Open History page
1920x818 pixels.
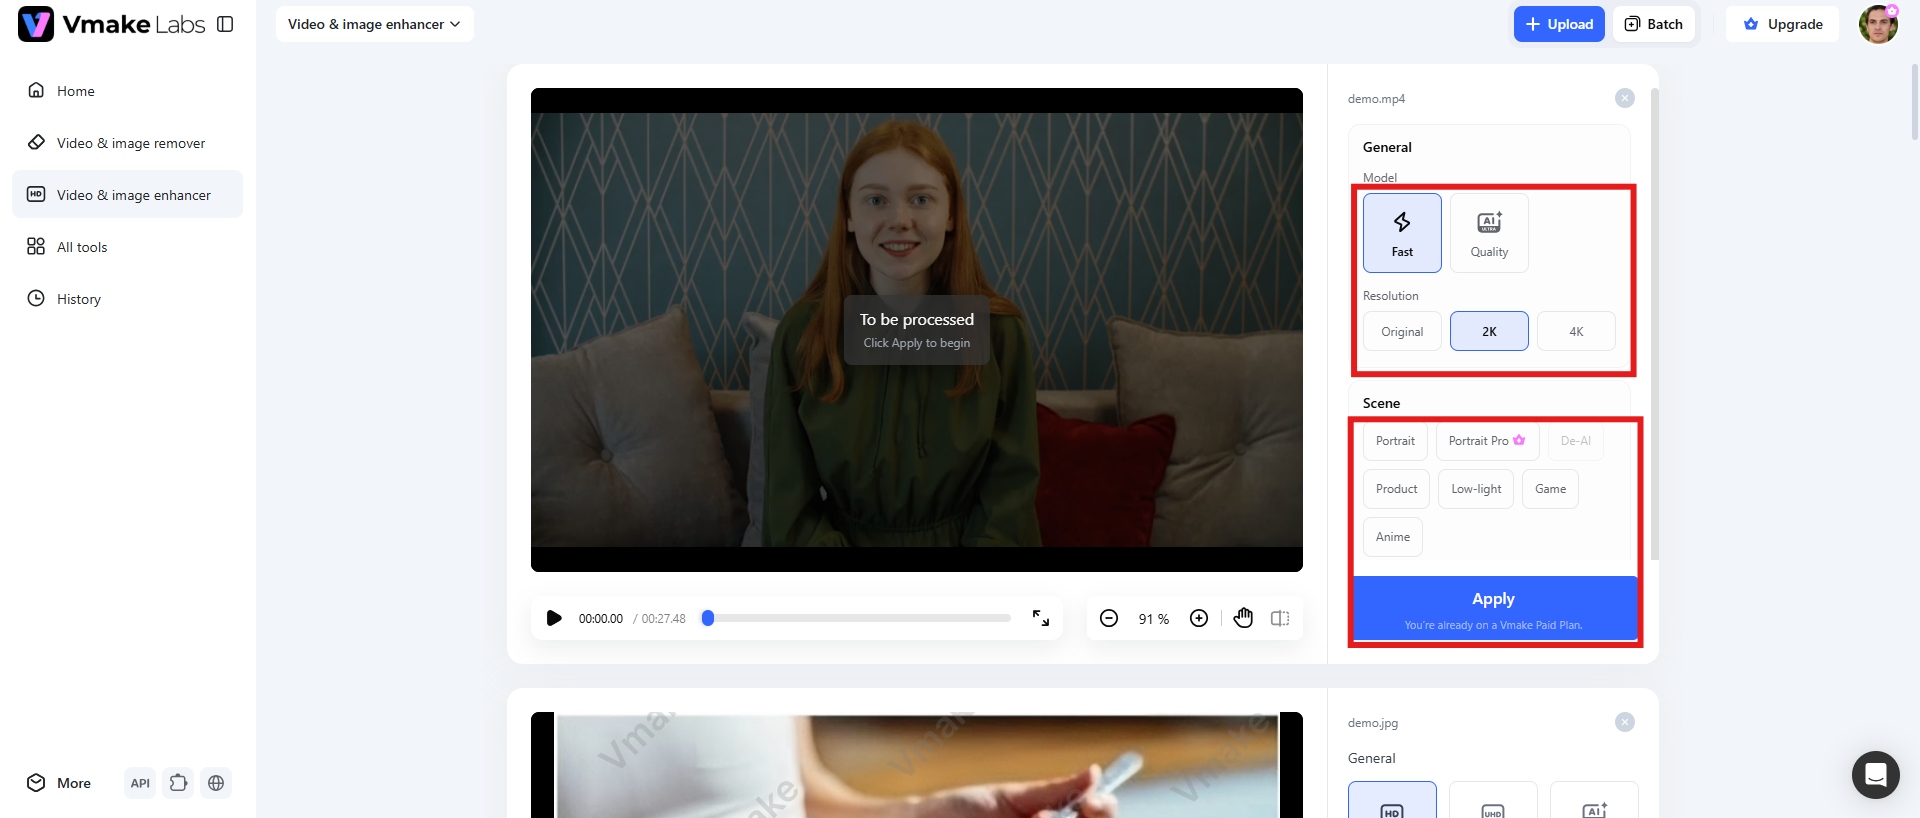click(127, 298)
